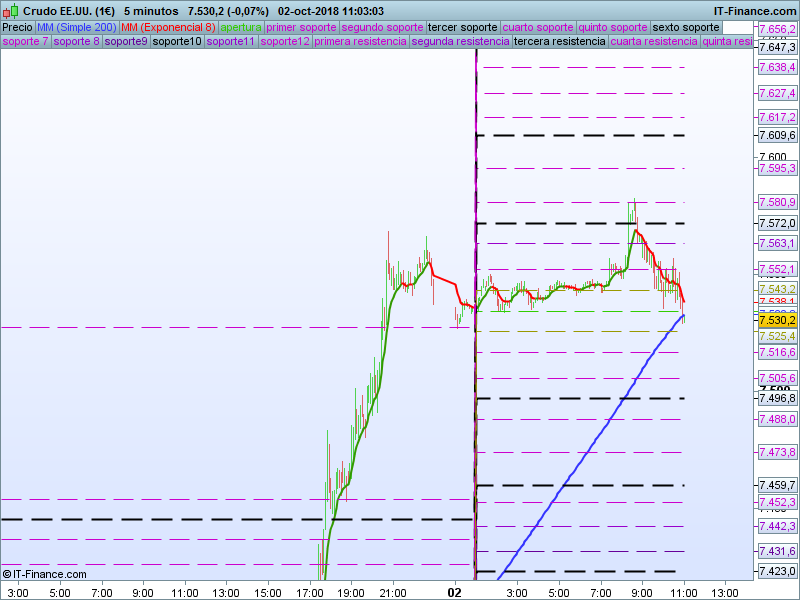Click the 7.656,2 price level label
Image resolution: width=800 pixels, height=600 pixels.
tap(777, 29)
